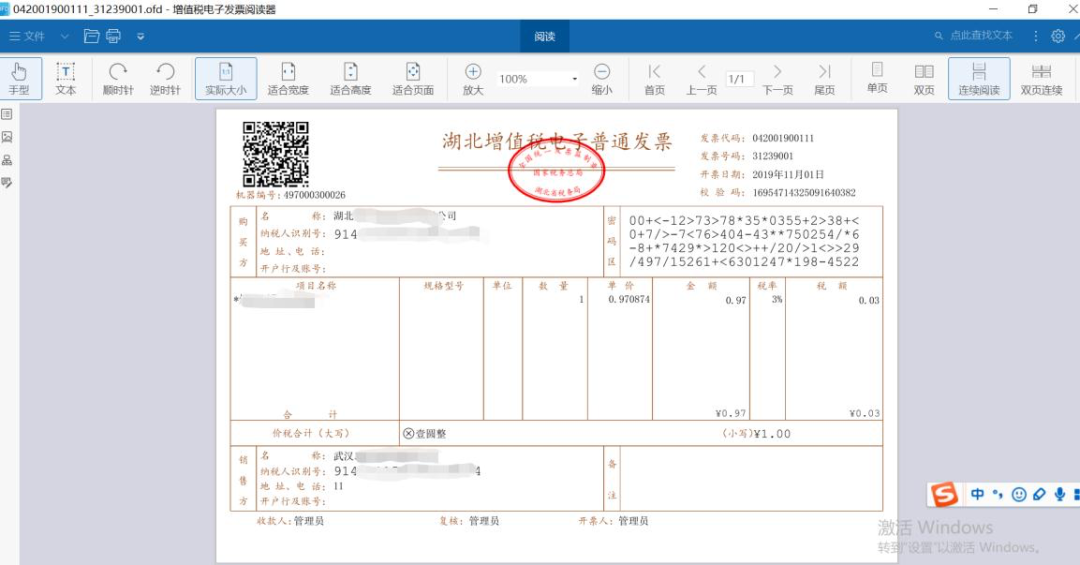Screen dimensions: 1080x565
Task: Click the open folder icon
Action: [x=92, y=36]
